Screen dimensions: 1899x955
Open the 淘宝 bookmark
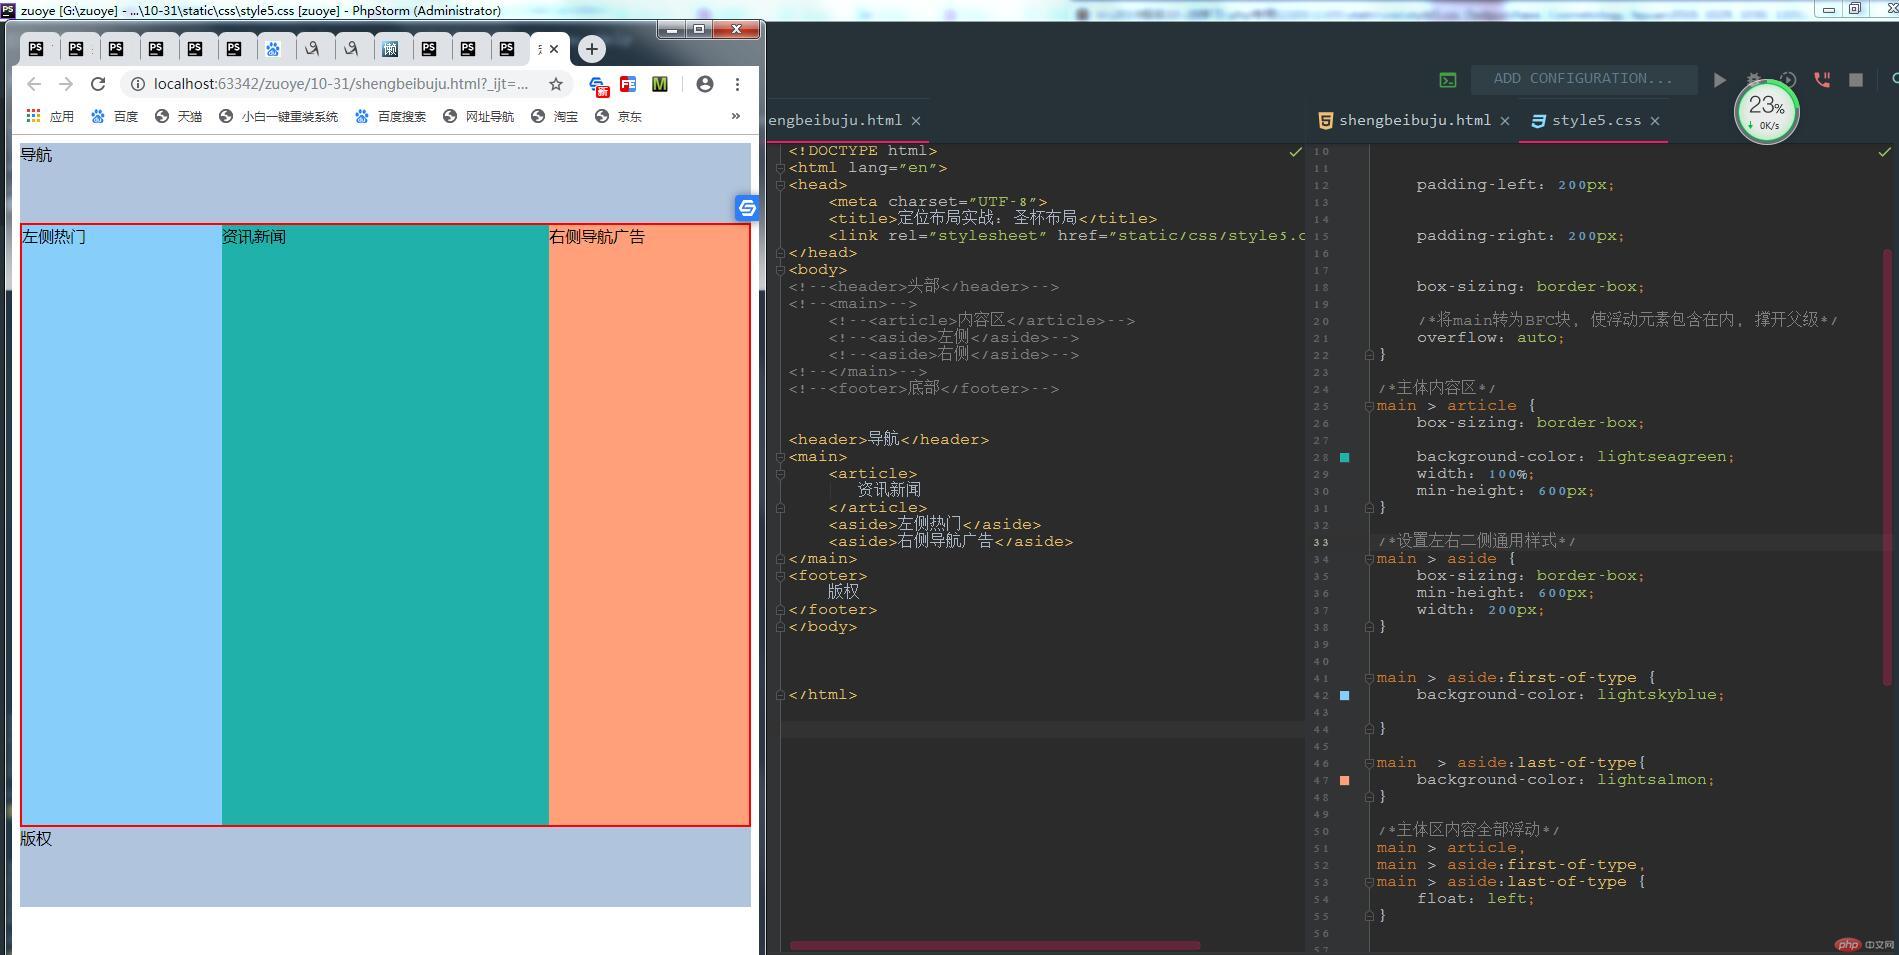click(x=554, y=116)
